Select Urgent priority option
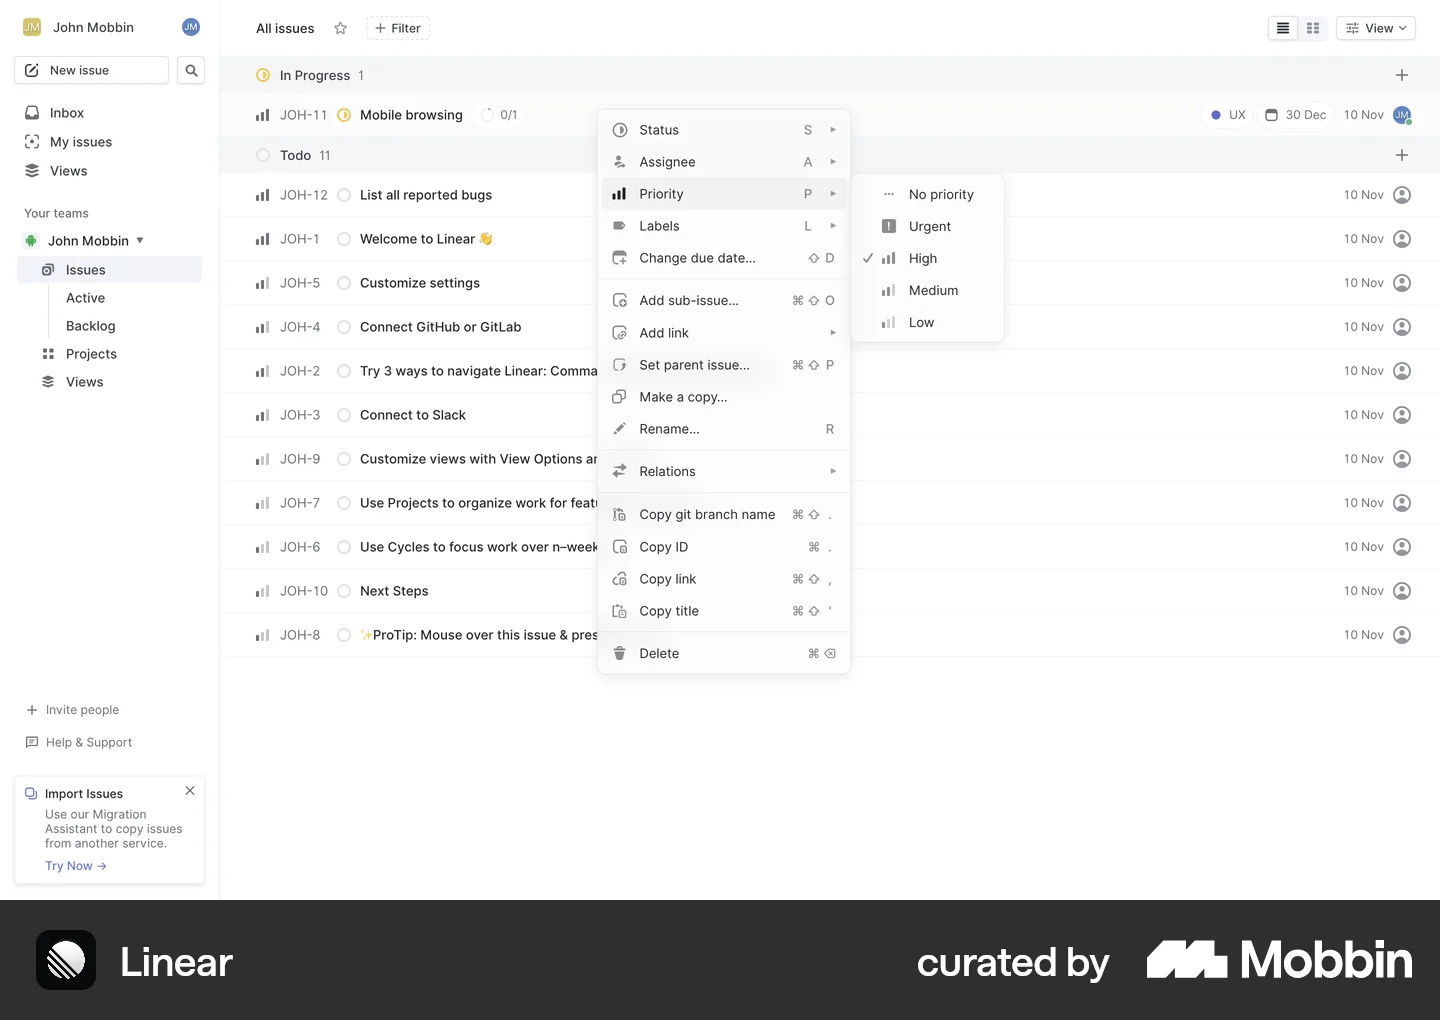The height and width of the screenshot is (1020, 1440). pyautogui.click(x=927, y=226)
